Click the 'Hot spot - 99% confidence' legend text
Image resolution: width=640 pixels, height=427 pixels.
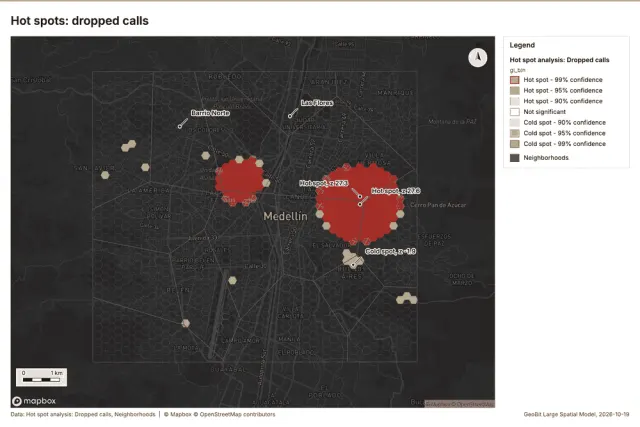click(x=563, y=80)
